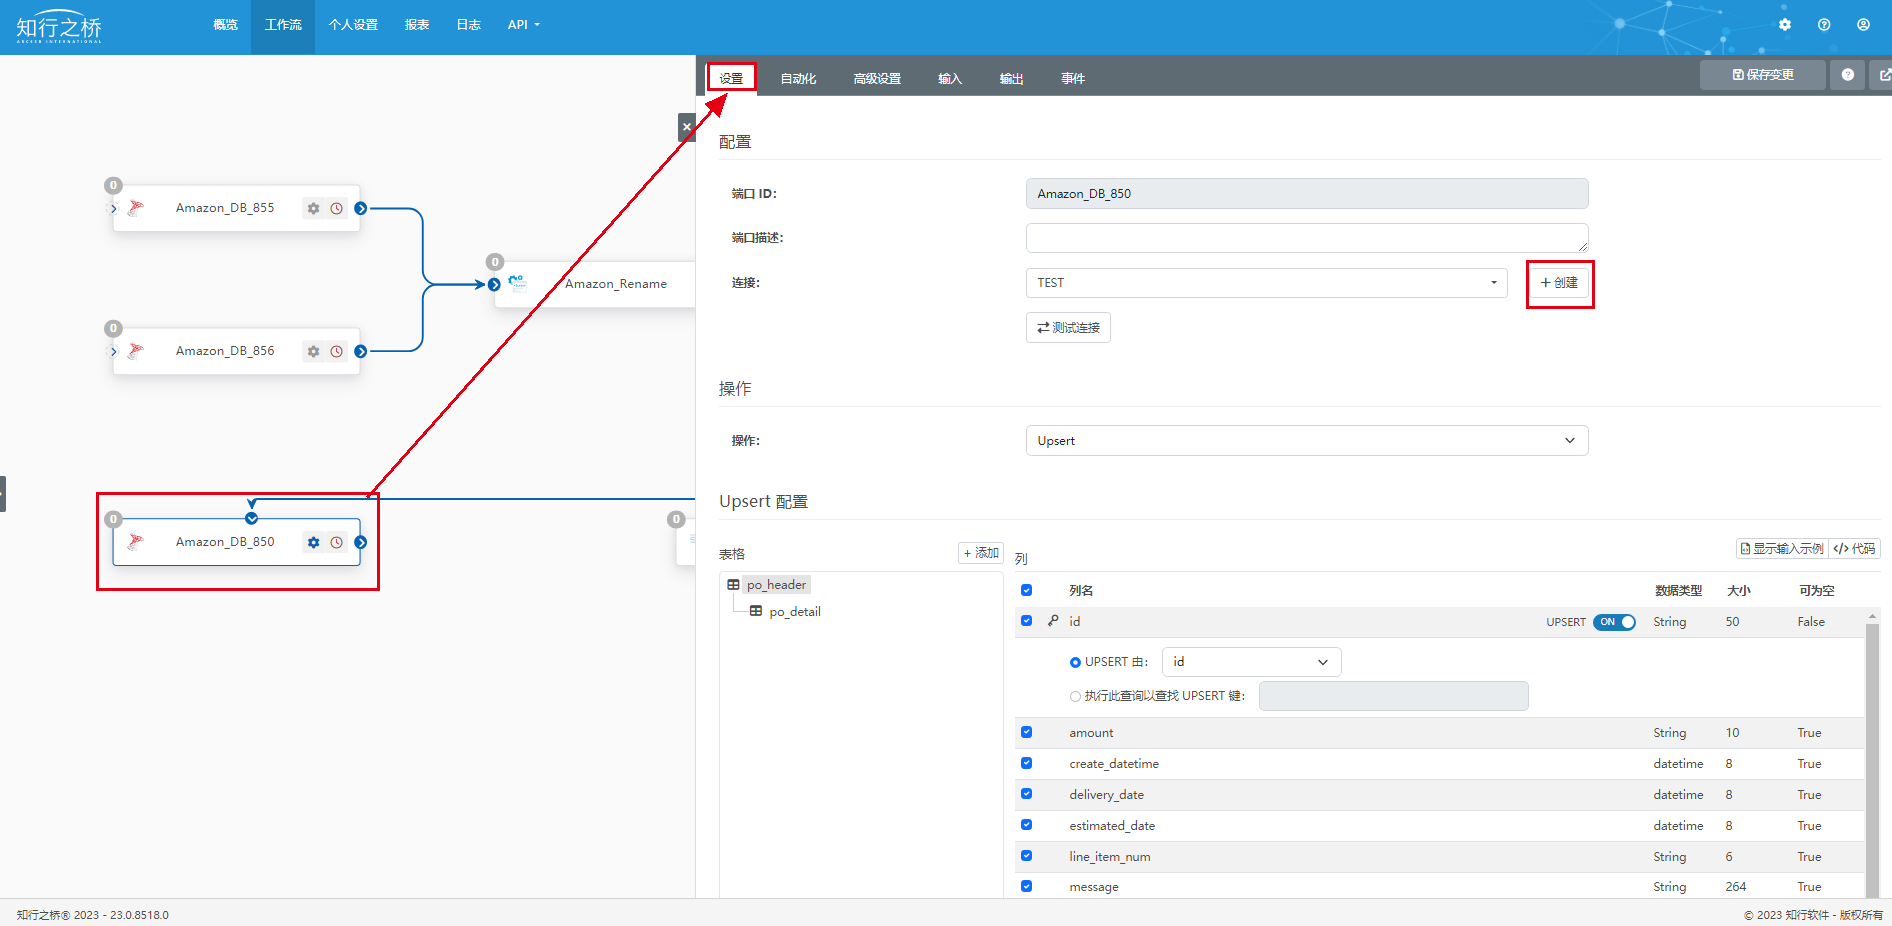Select po_detail table in tree

click(794, 612)
